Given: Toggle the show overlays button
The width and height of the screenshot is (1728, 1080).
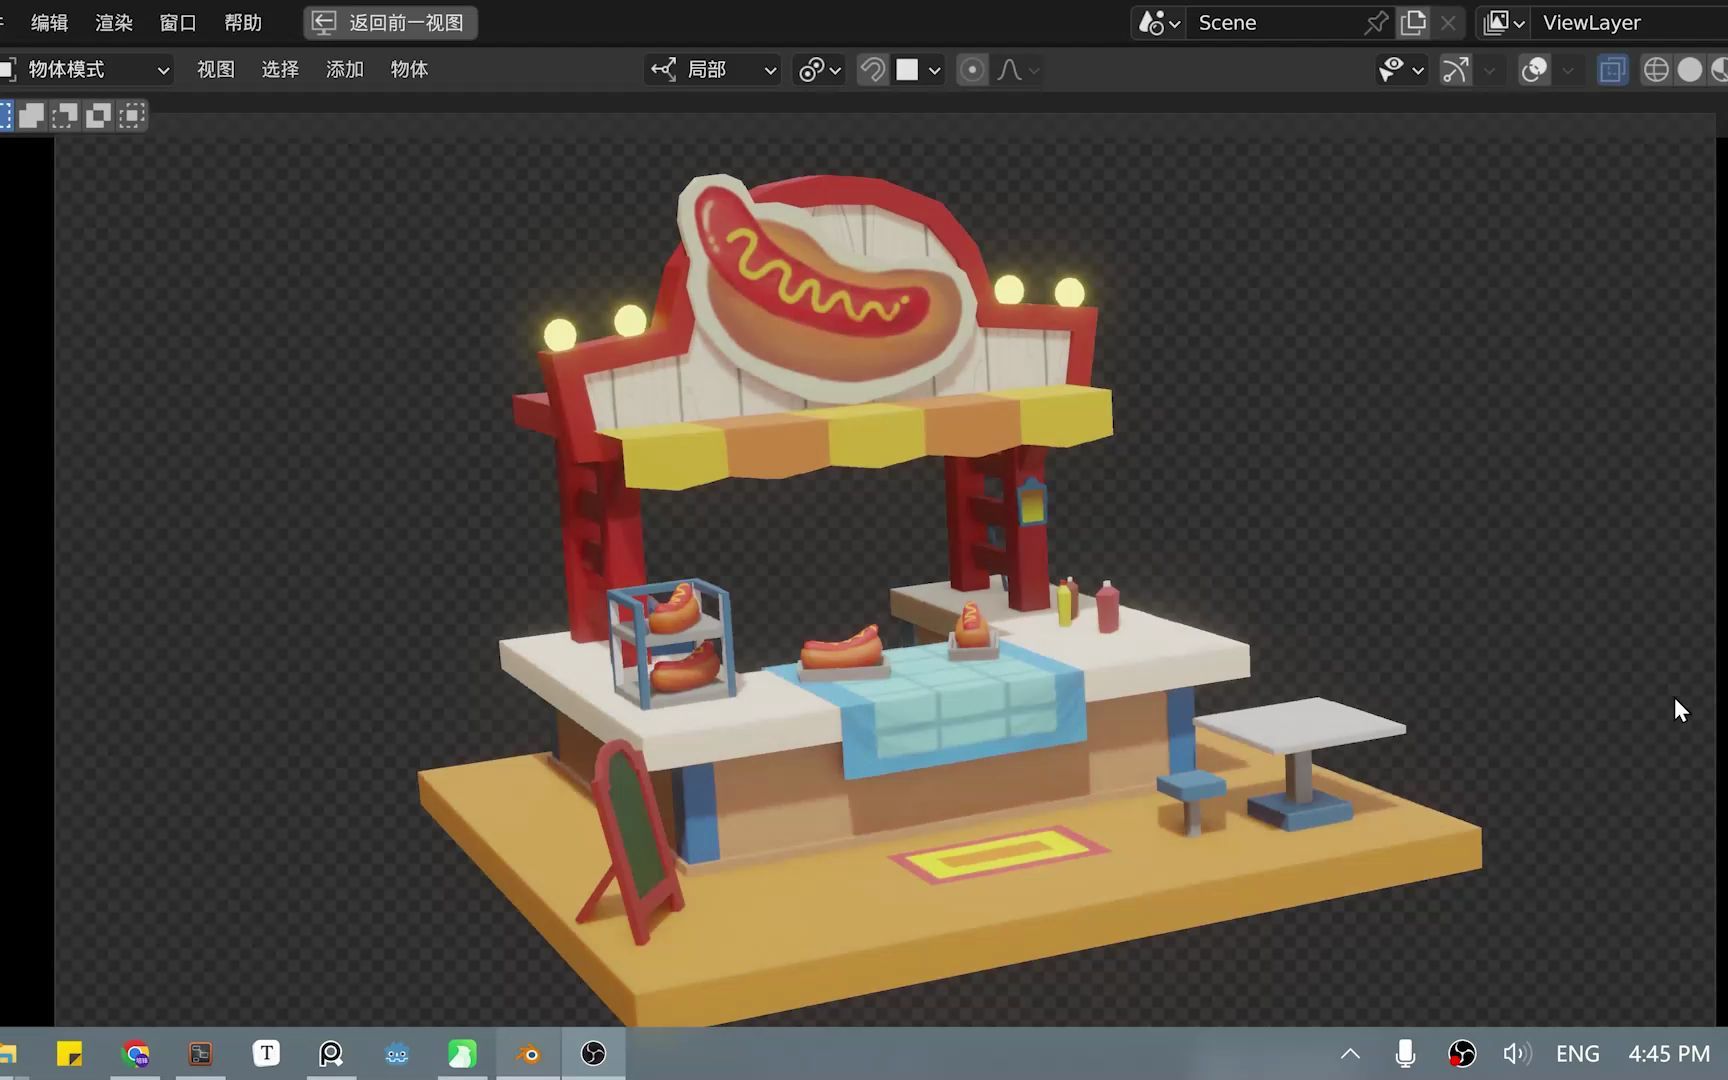Looking at the screenshot, I should 1533,70.
